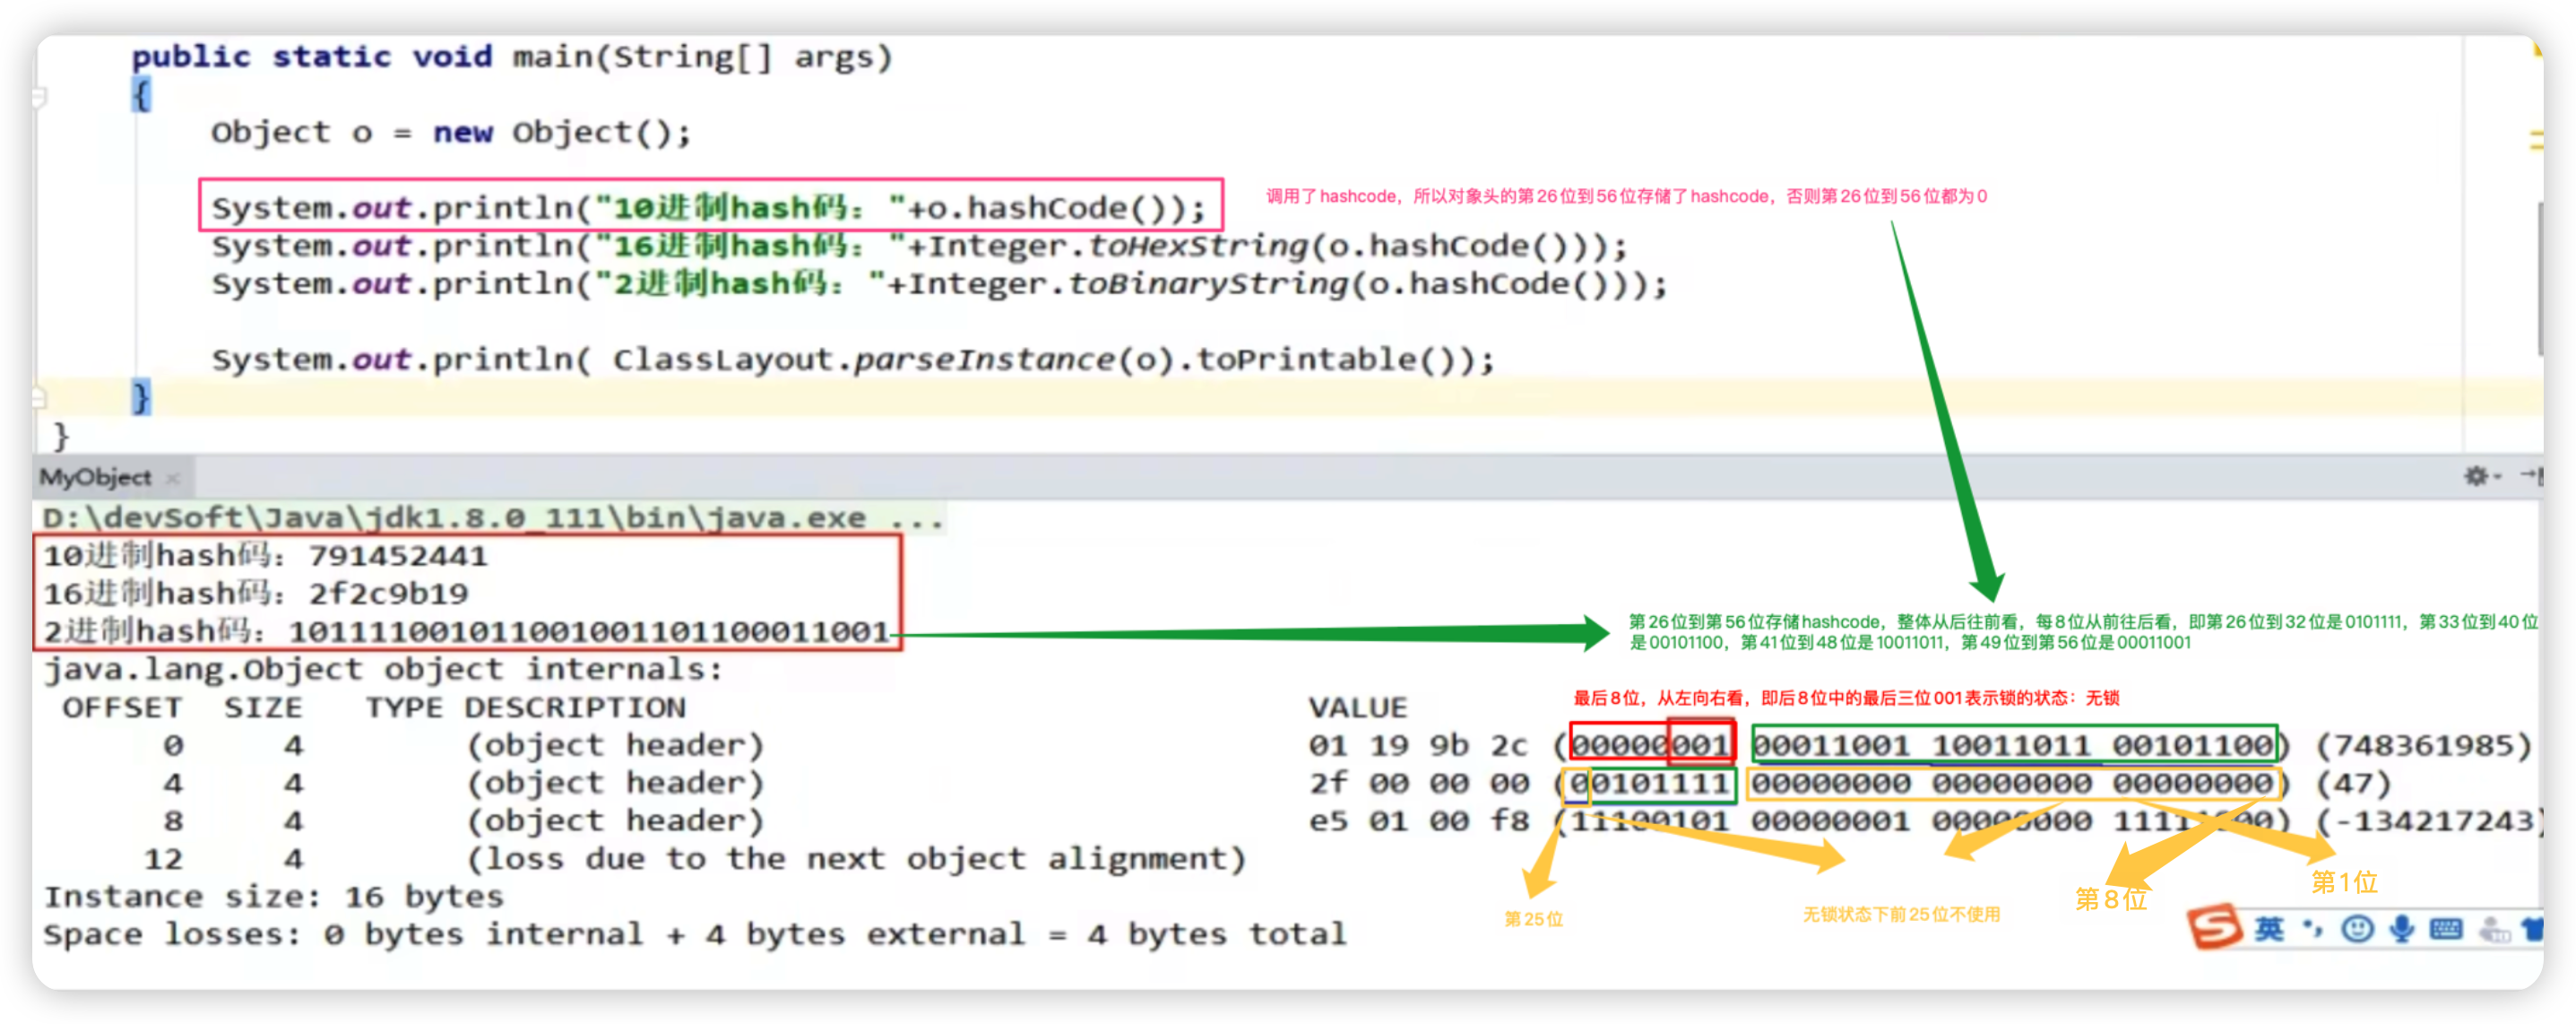Click the "Object o = new Object();" code line

pyautogui.click(x=450, y=132)
